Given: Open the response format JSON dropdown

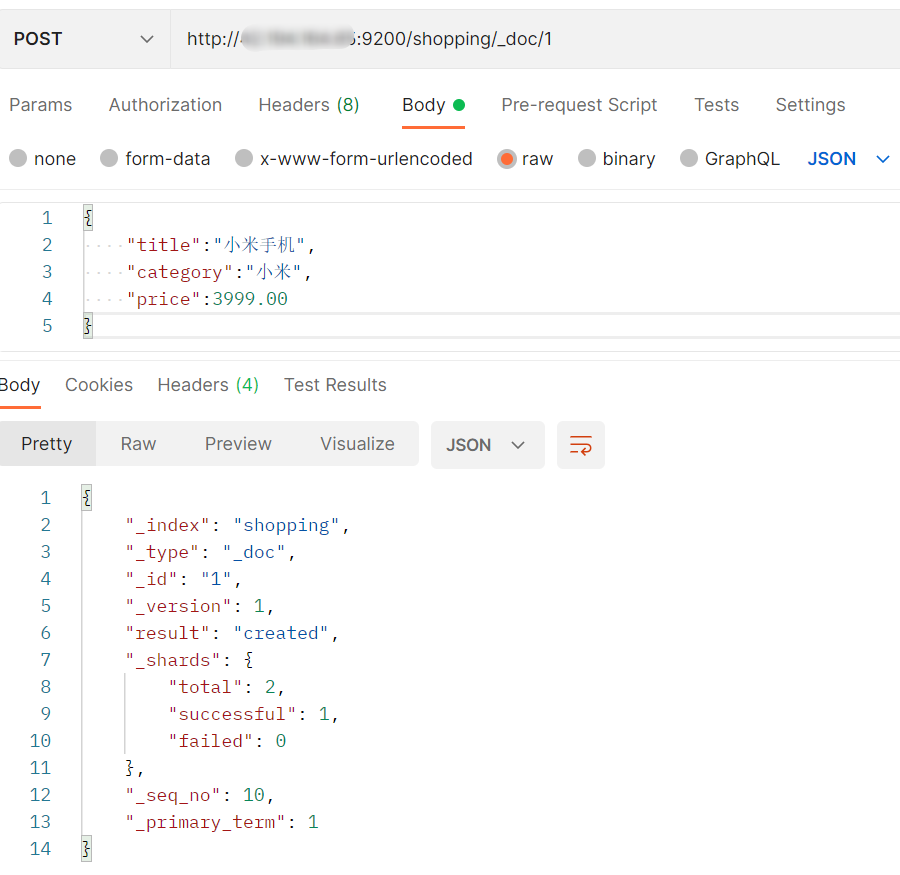Looking at the screenshot, I should (487, 445).
